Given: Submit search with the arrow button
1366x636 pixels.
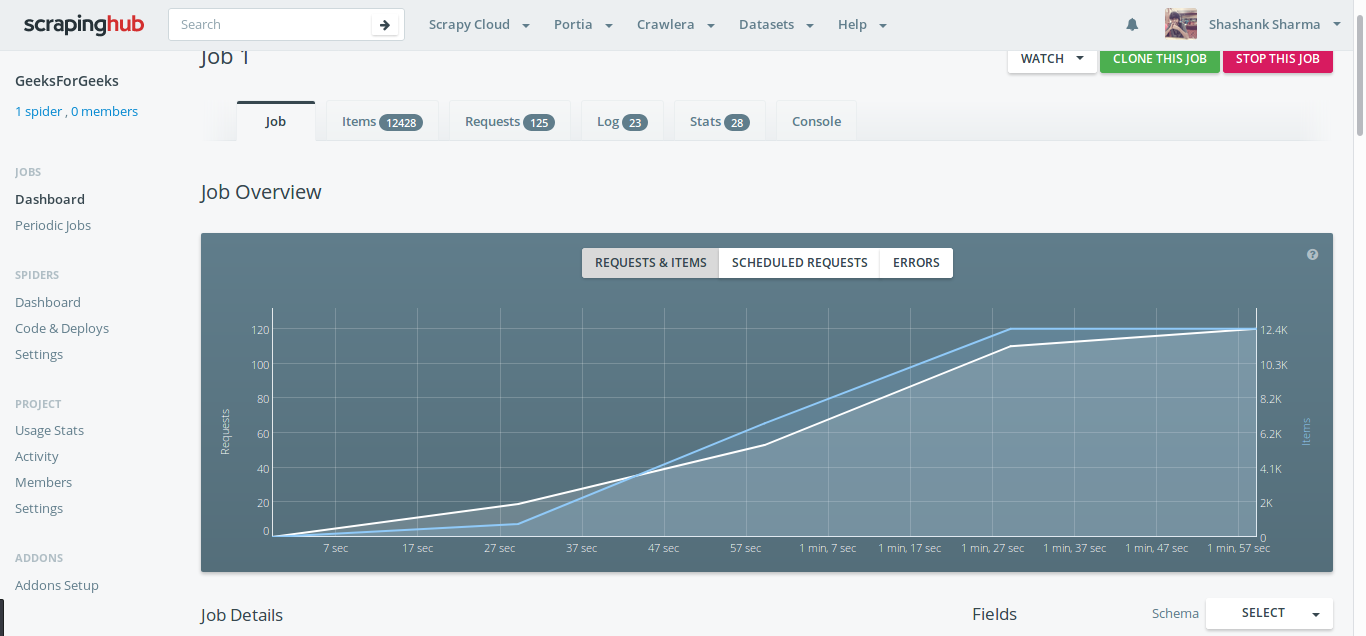Looking at the screenshot, I should point(385,25).
